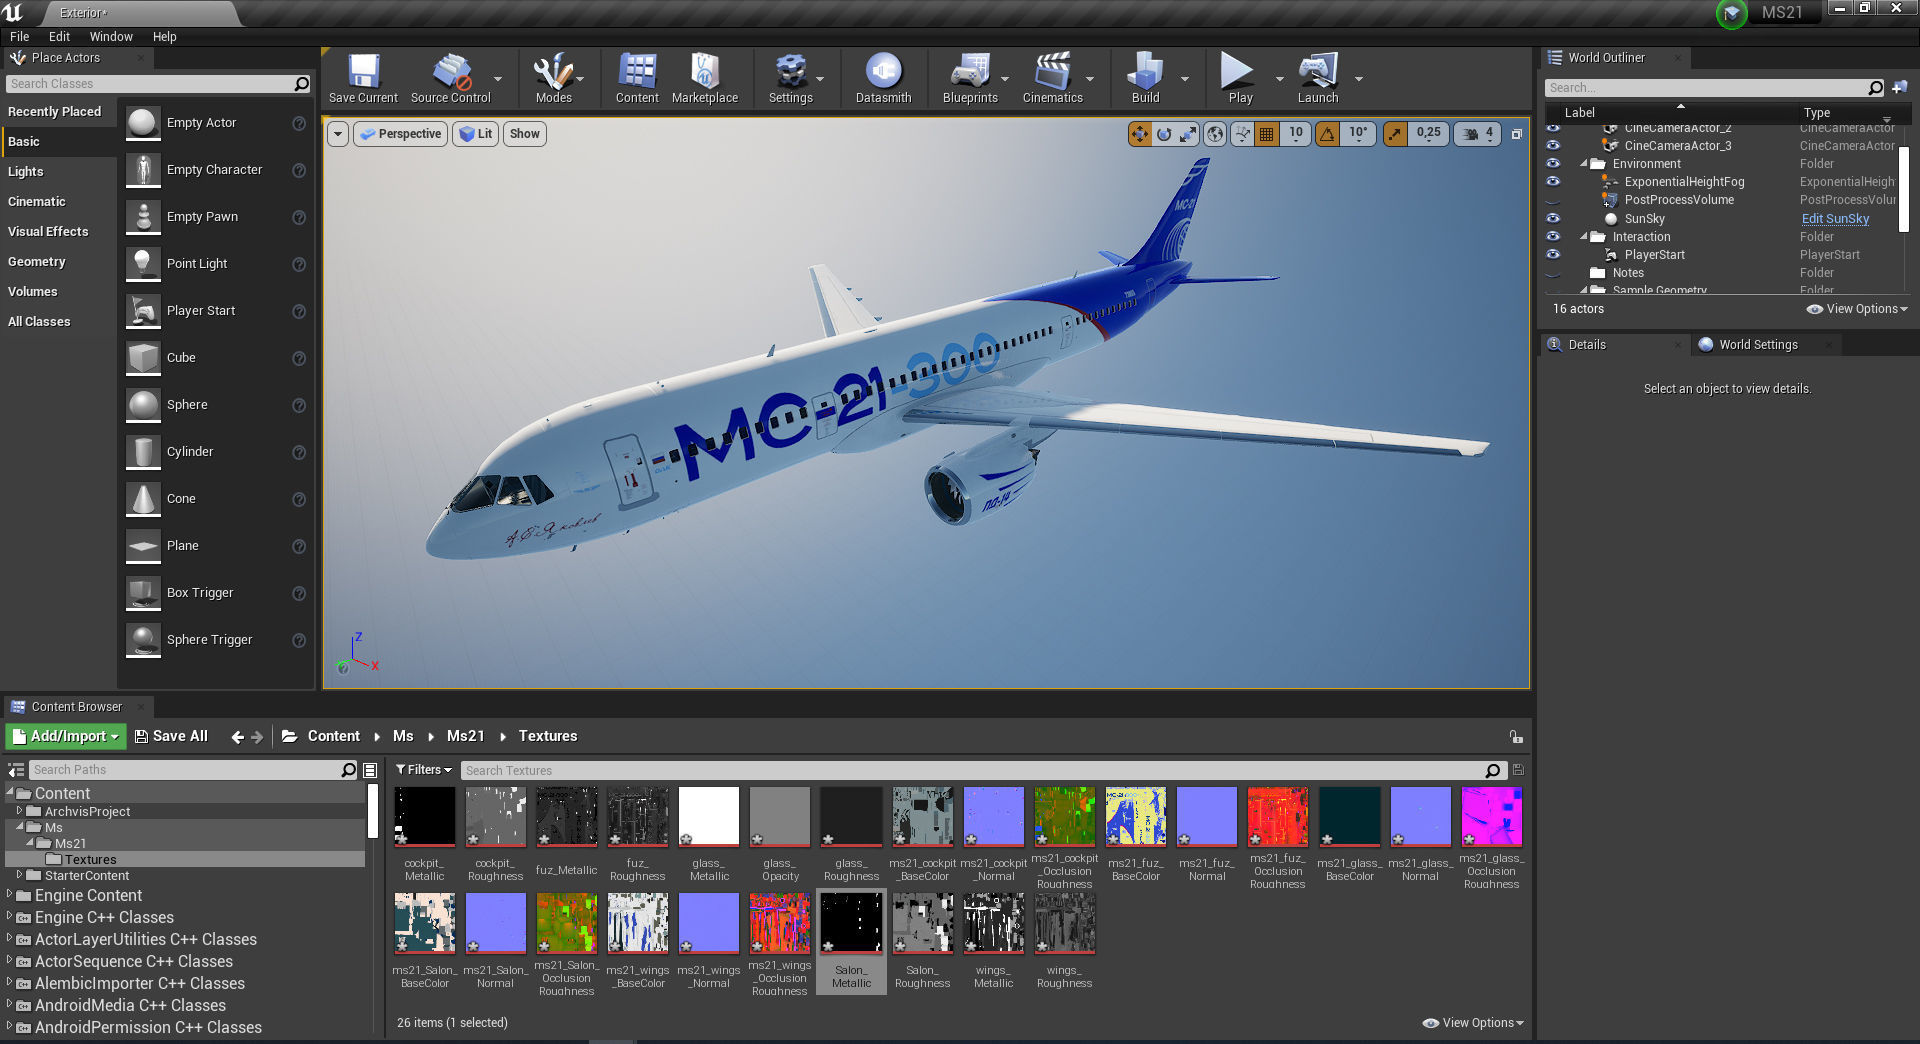Image resolution: width=1920 pixels, height=1044 pixels.
Task: Go back in Content Browser history
Action: click(237, 737)
